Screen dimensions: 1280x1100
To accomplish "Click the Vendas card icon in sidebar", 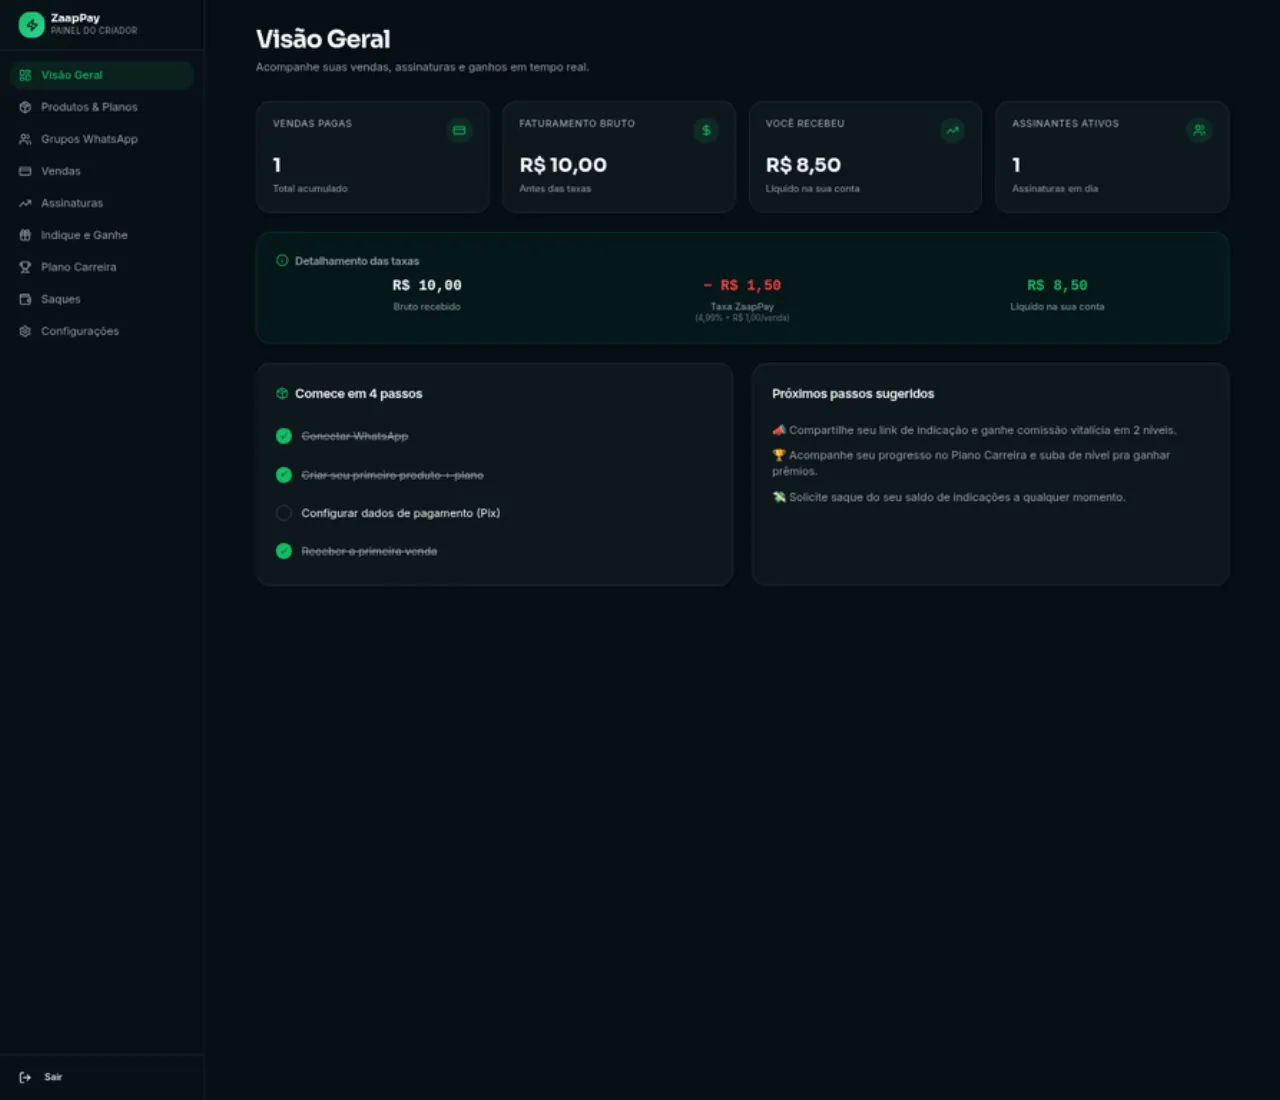I will (x=25, y=171).
